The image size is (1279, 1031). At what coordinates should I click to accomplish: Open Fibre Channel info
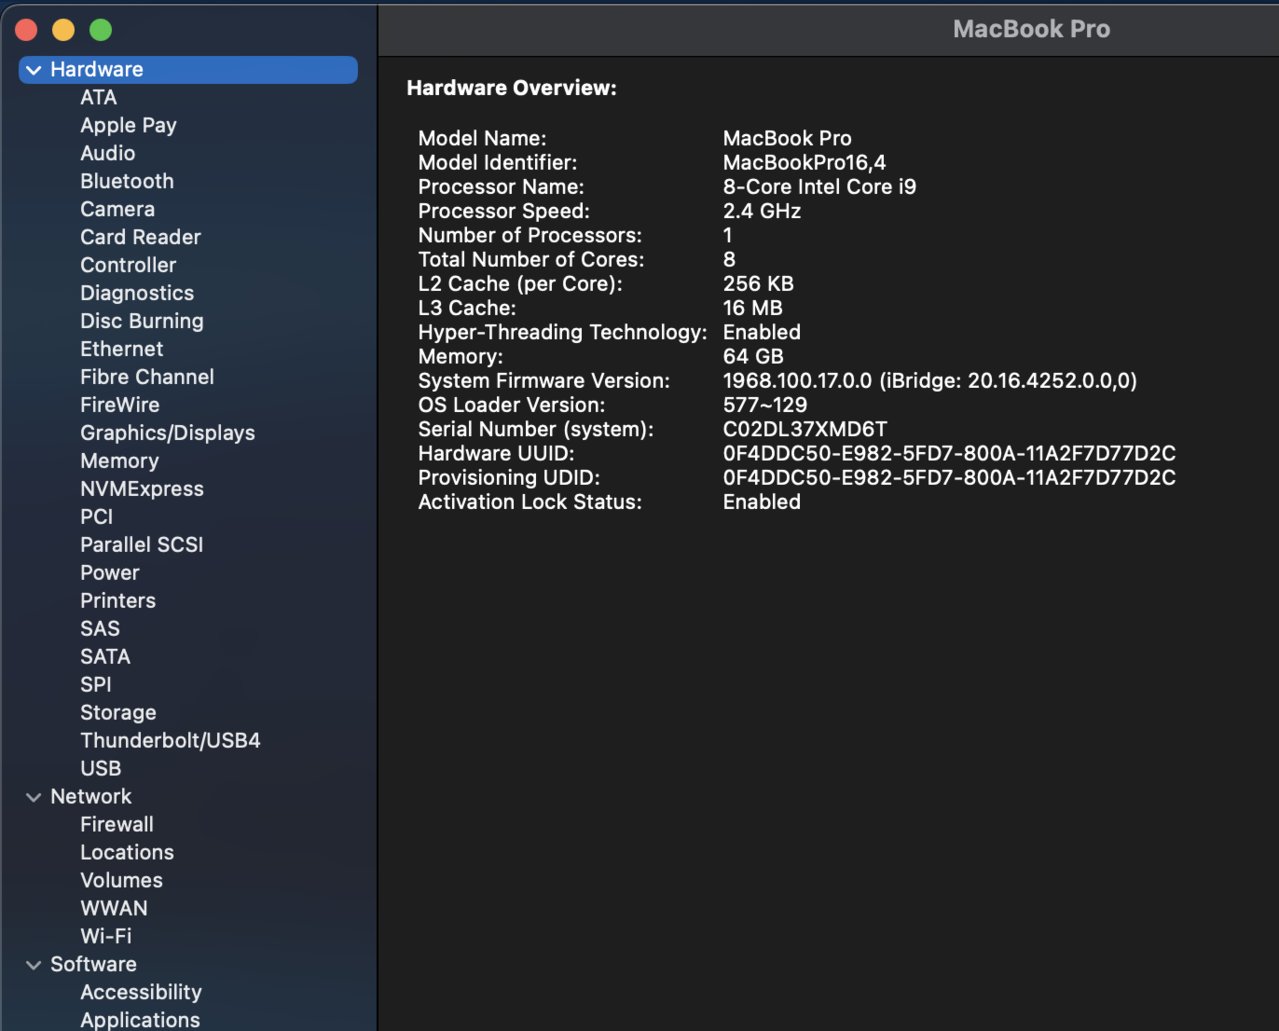click(x=147, y=378)
